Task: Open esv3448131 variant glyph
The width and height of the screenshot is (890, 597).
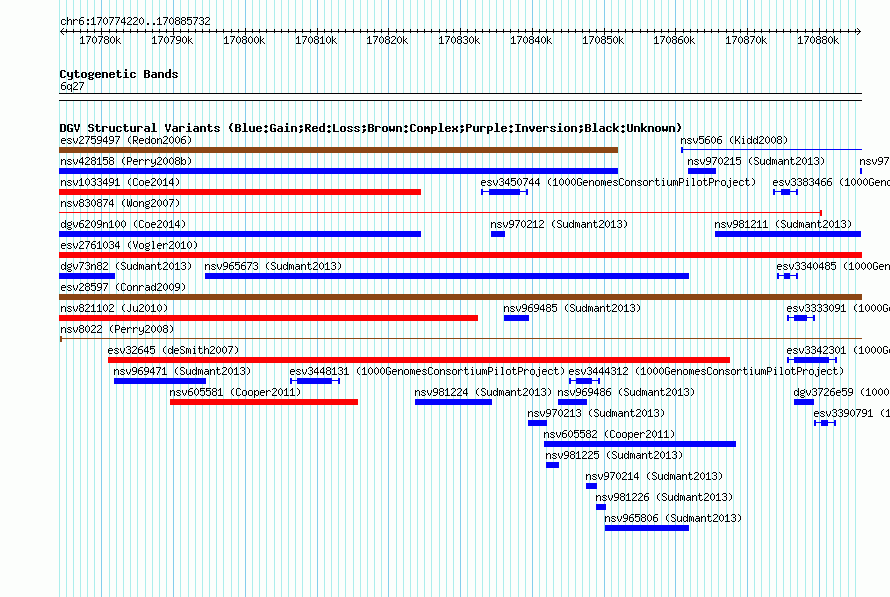Action: (315, 381)
